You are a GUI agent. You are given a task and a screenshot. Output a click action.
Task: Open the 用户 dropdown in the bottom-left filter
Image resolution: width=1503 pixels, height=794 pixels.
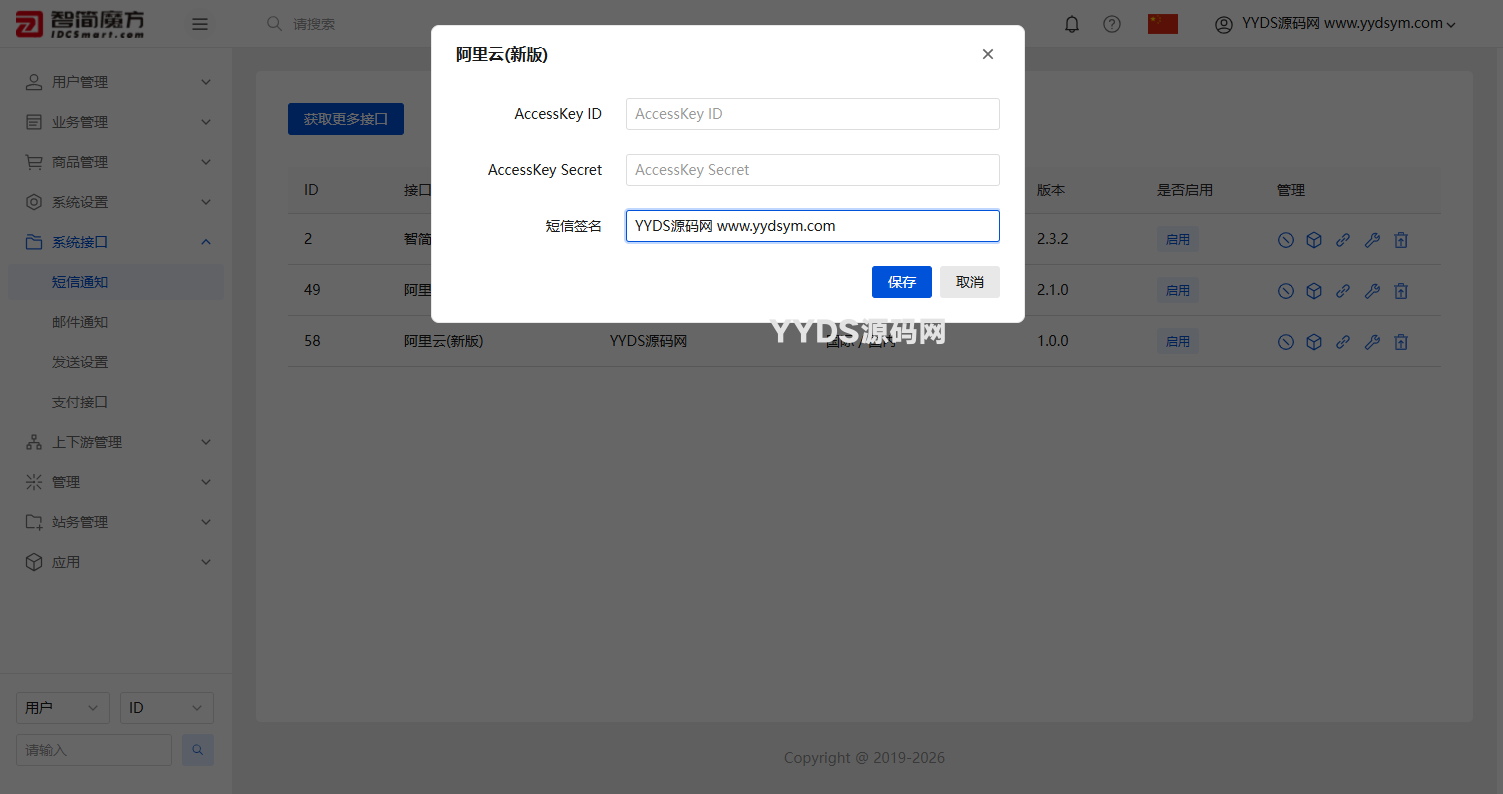62,707
